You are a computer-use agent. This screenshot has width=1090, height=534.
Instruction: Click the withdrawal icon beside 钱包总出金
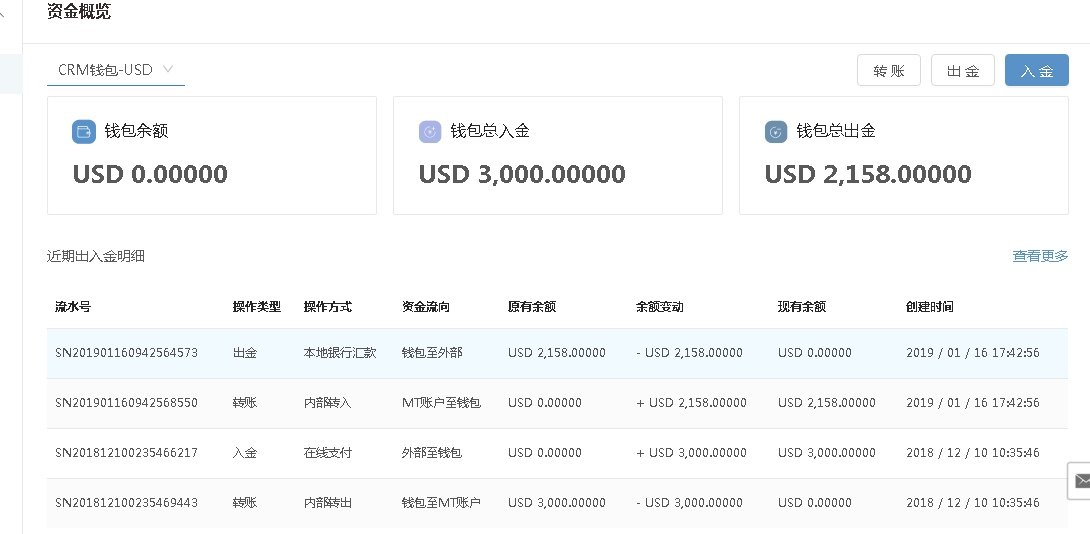(776, 132)
